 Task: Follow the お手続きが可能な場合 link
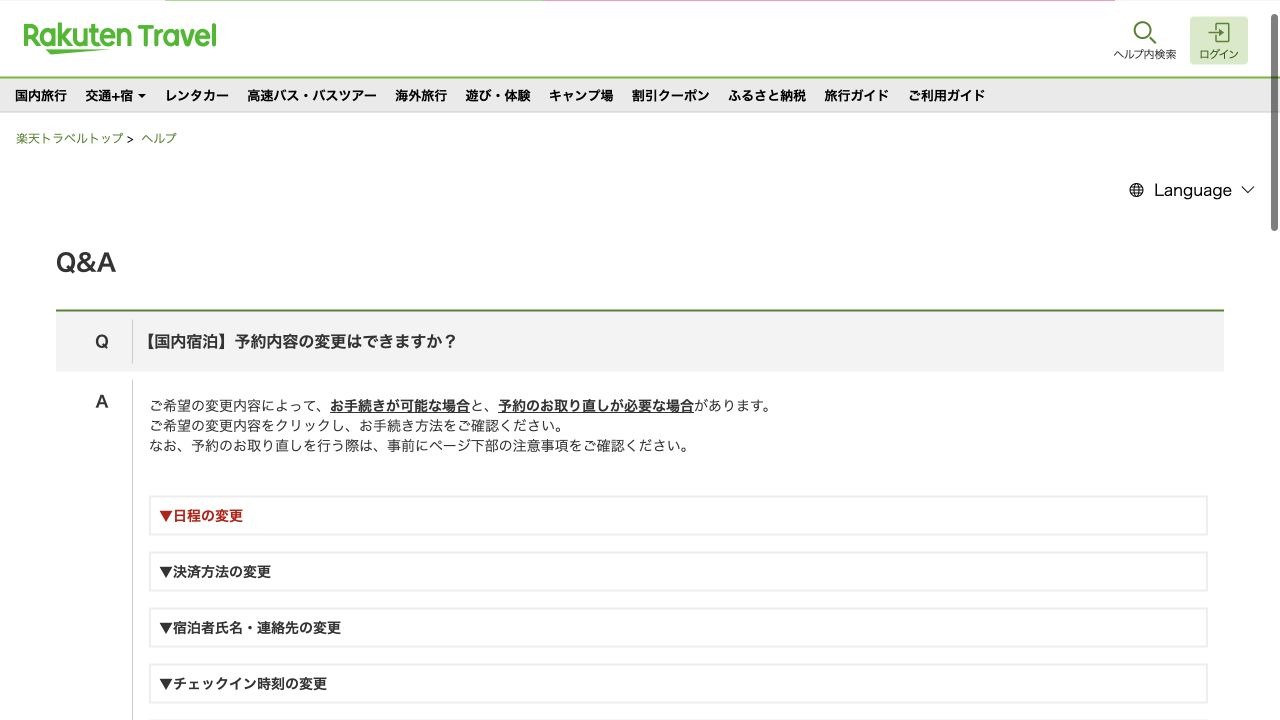coord(400,406)
